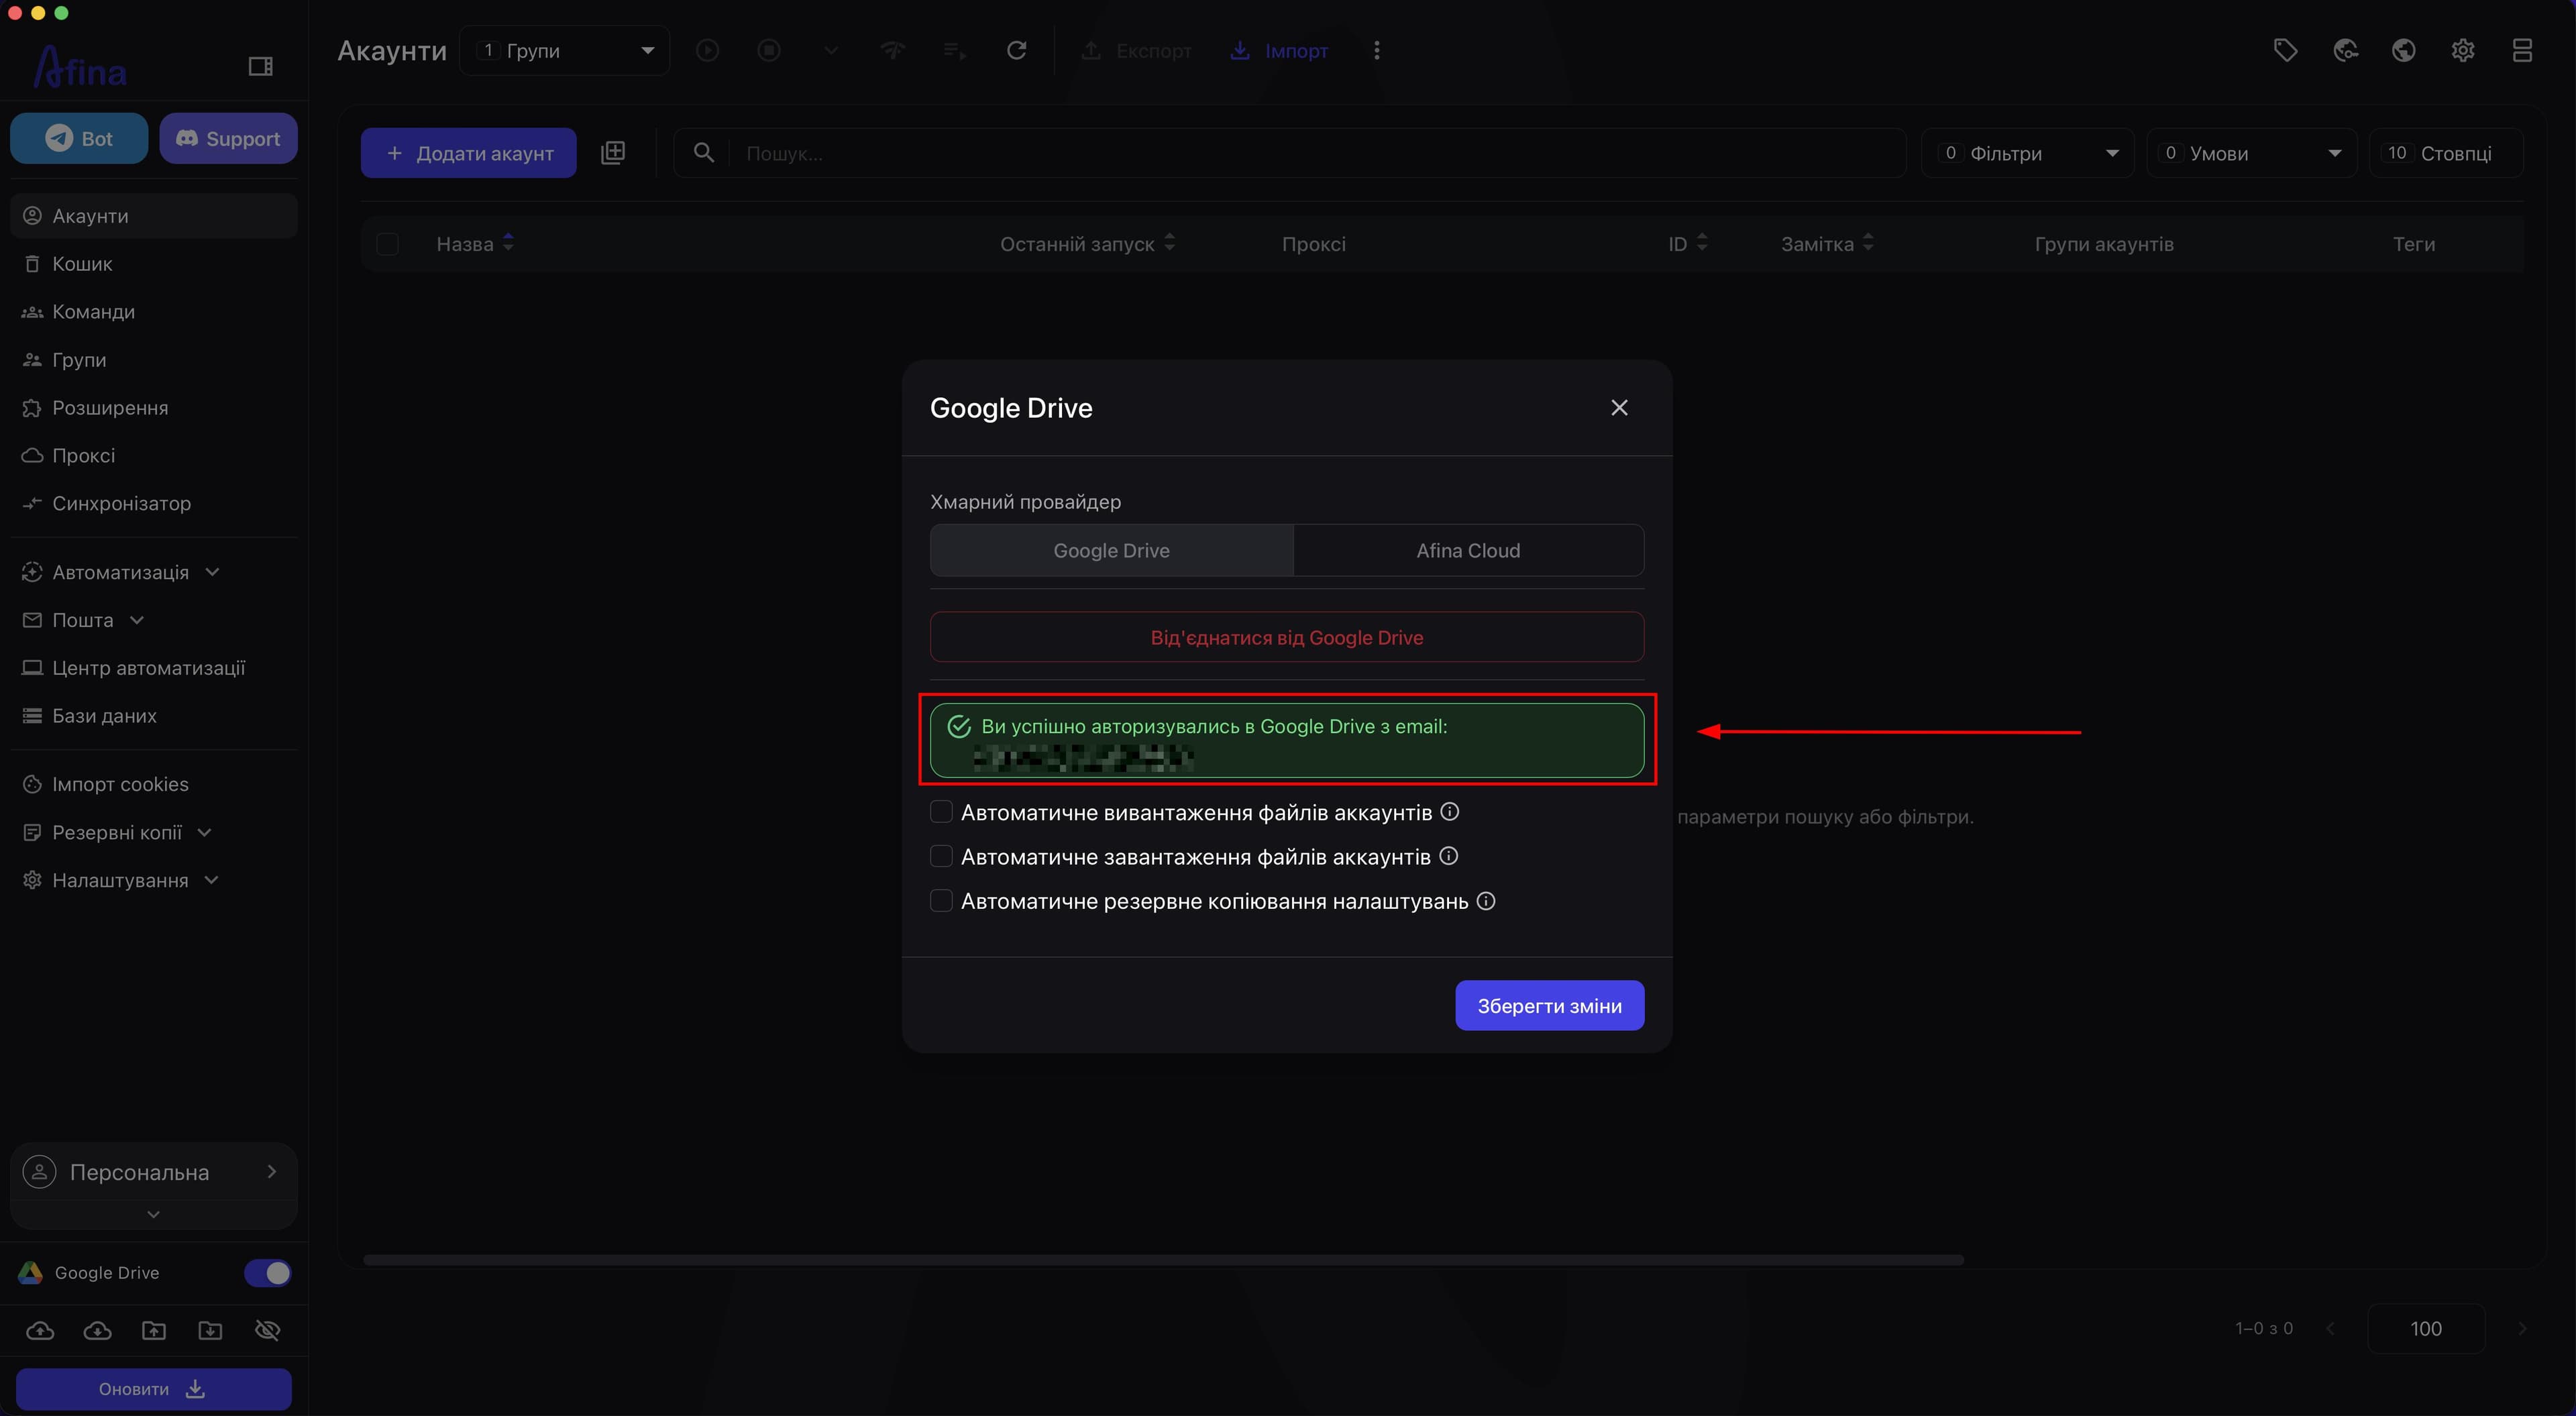Click the Оновити update button
Image resolution: width=2576 pixels, height=1416 pixels.
coord(154,1389)
